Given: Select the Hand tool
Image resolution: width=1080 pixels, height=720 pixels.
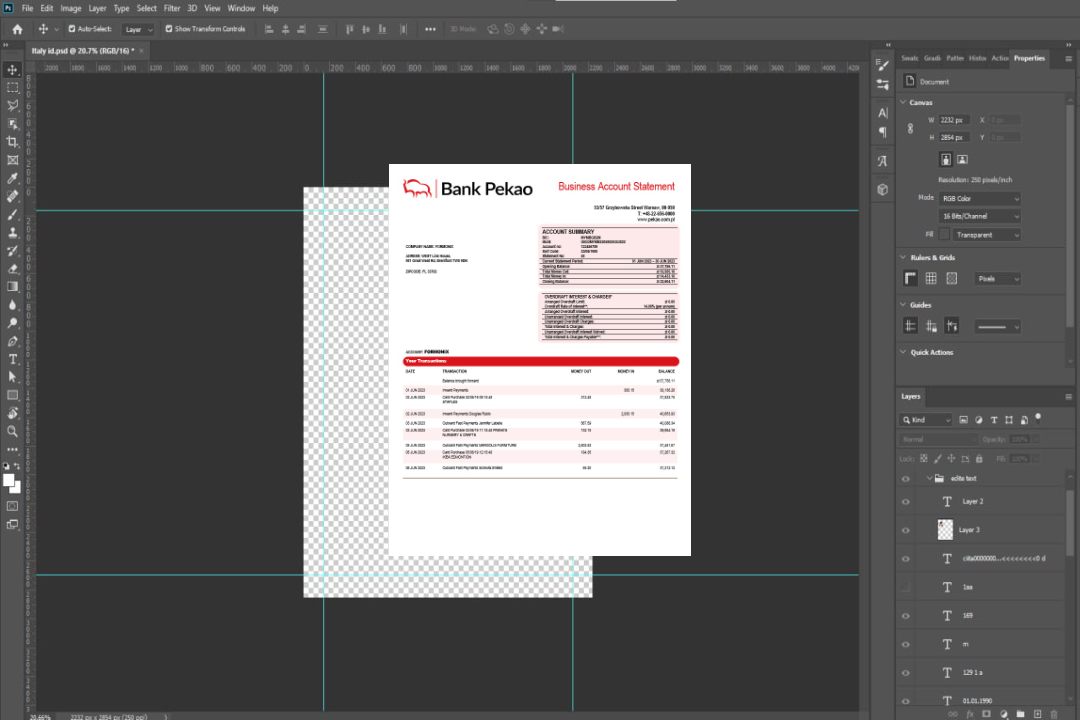Looking at the screenshot, I should click(x=12, y=413).
